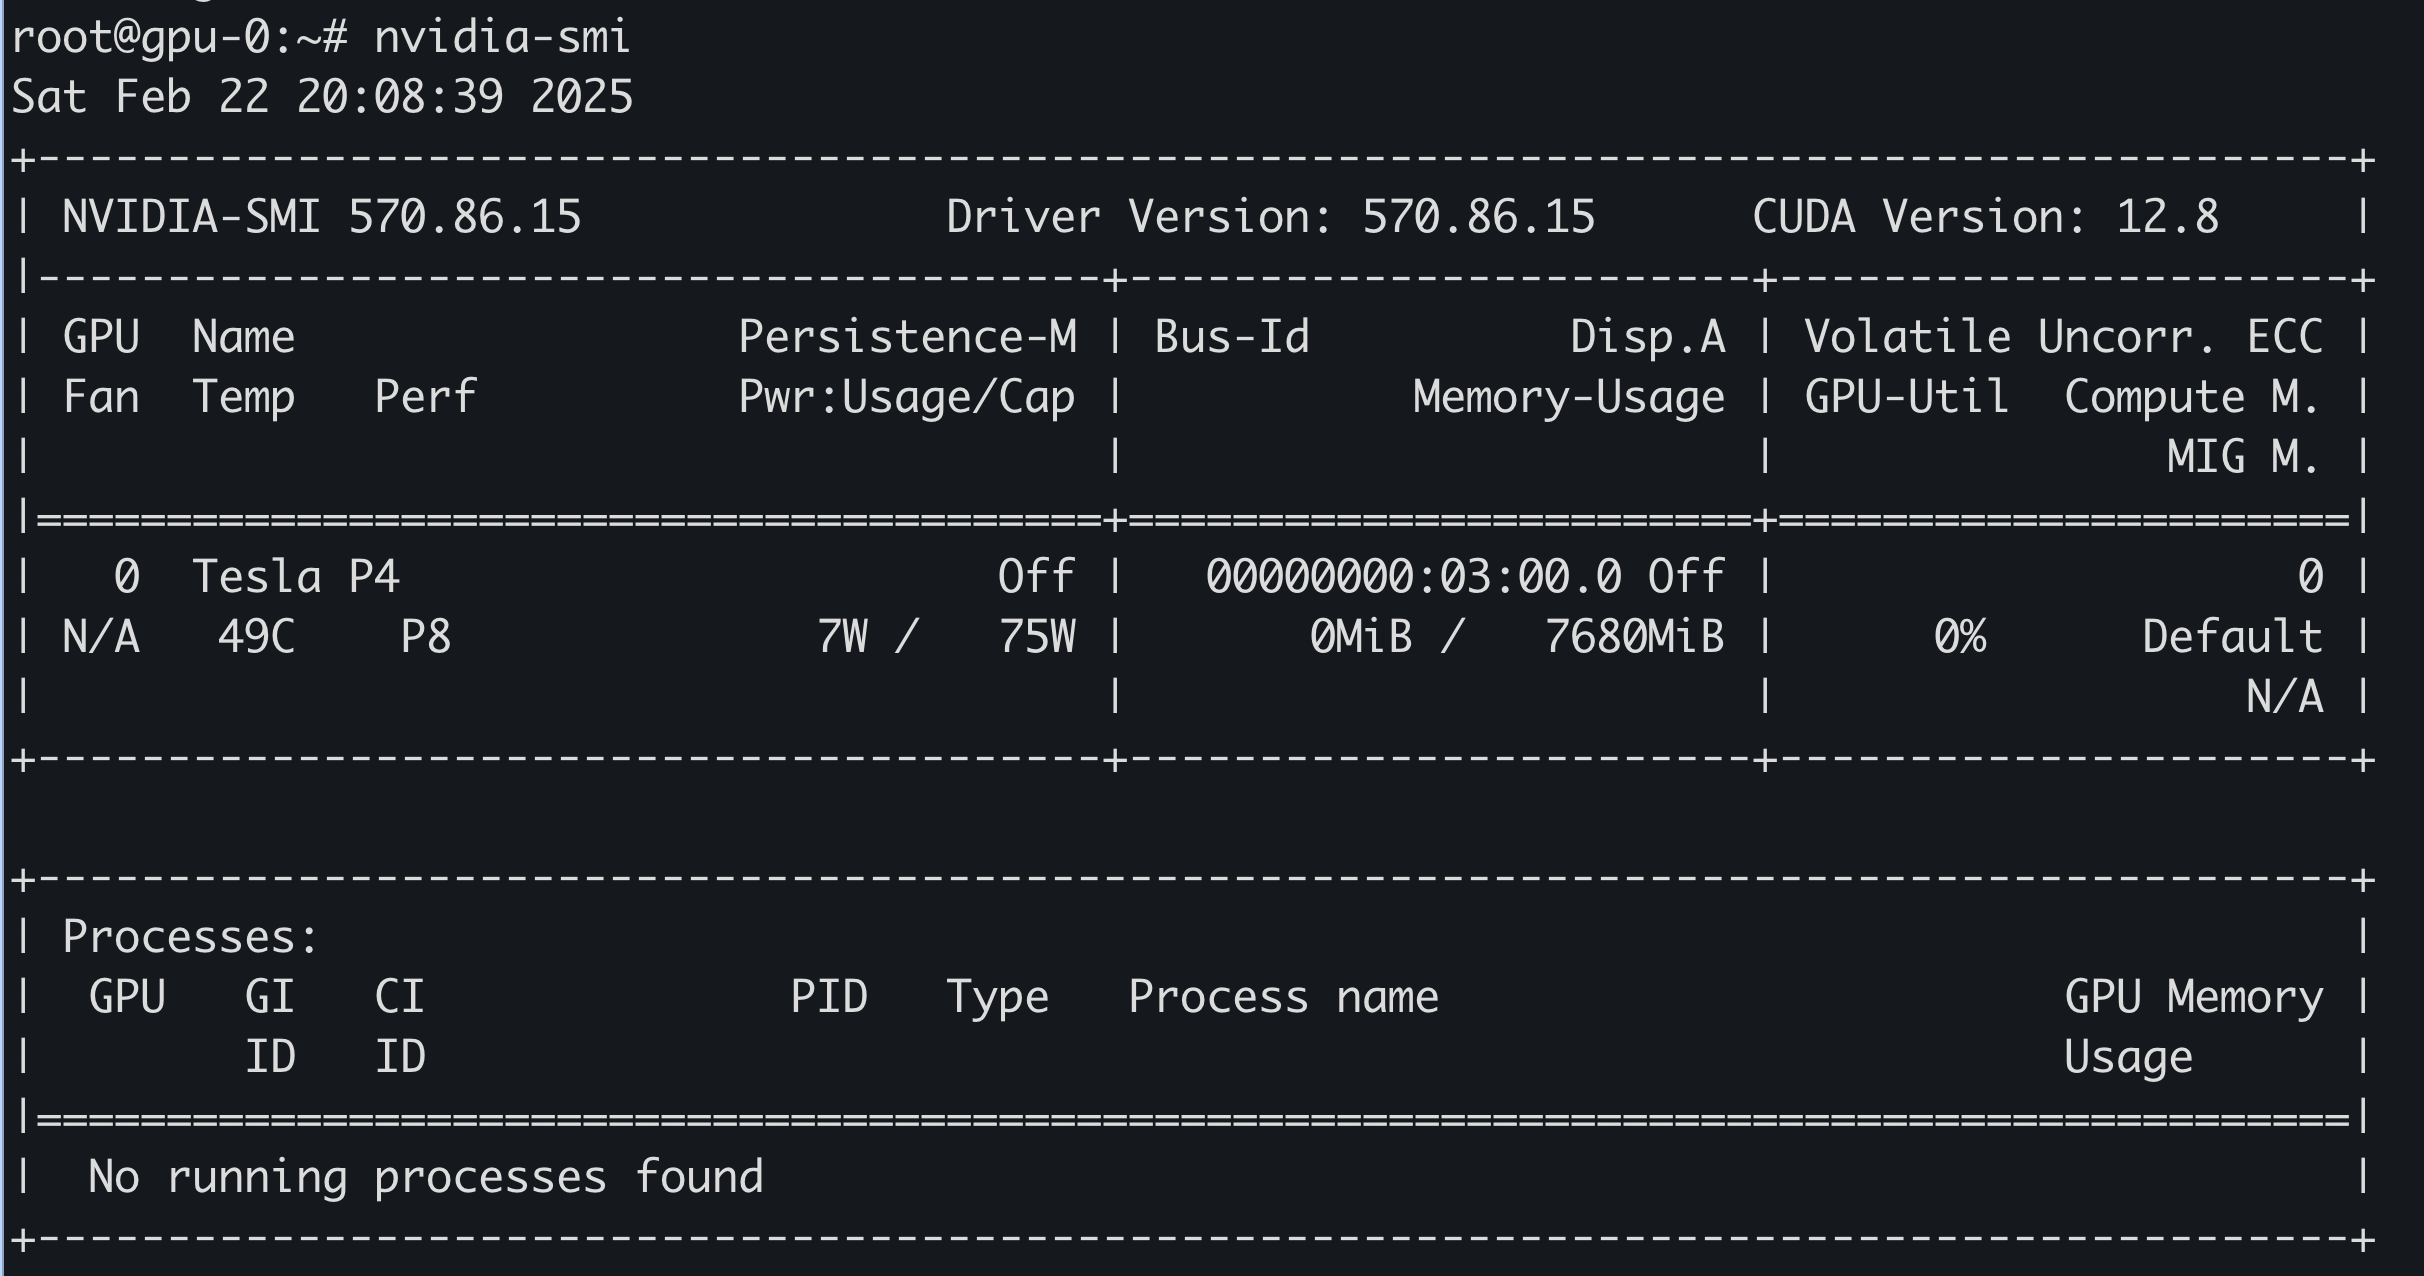
Task: Click the 'Processes:' section label
Action: (x=190, y=937)
